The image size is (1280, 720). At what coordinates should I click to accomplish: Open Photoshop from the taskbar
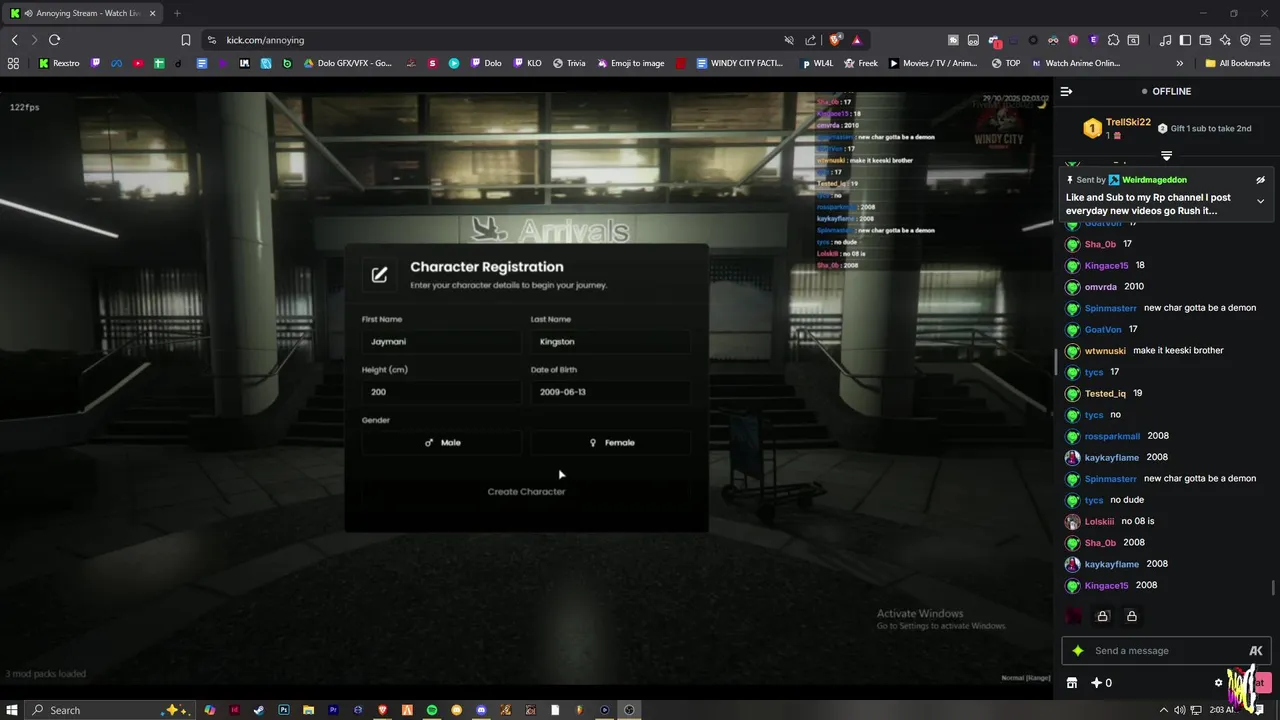[x=284, y=710]
